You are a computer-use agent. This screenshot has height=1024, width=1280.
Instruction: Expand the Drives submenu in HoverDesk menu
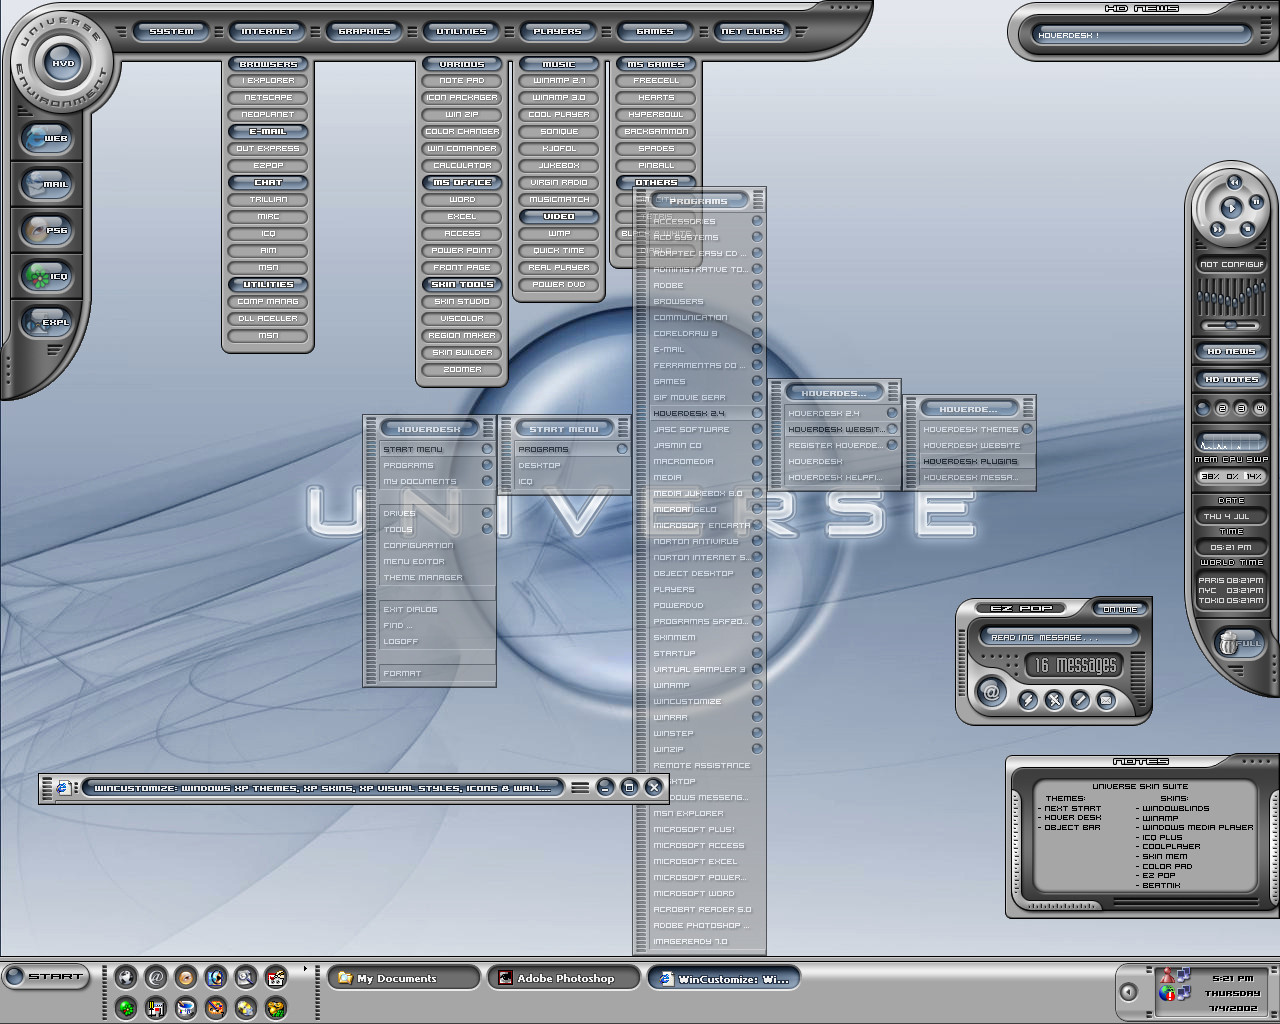click(487, 513)
